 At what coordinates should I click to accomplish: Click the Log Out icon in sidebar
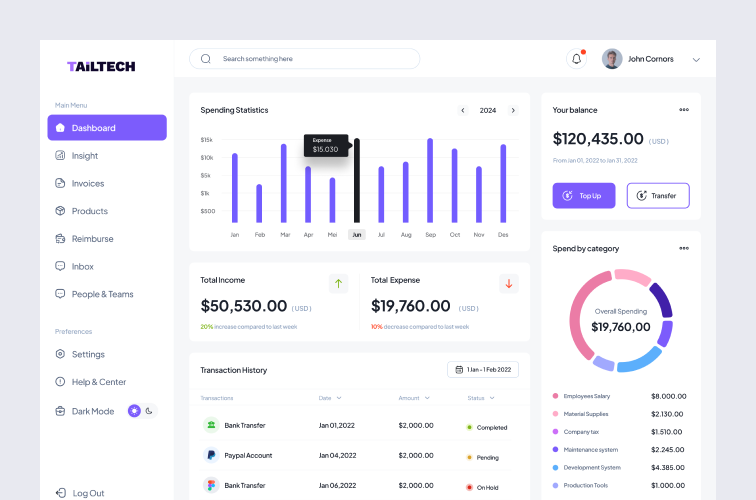(61, 493)
